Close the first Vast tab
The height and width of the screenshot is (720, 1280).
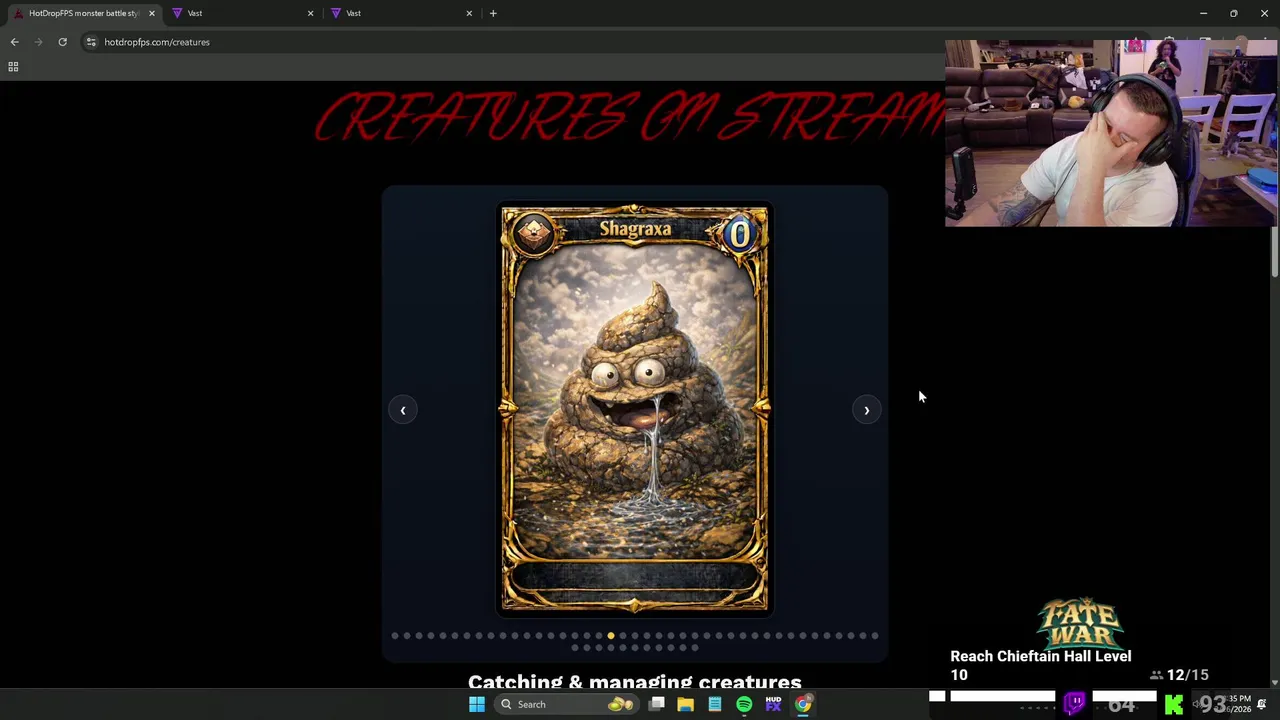[x=310, y=13]
